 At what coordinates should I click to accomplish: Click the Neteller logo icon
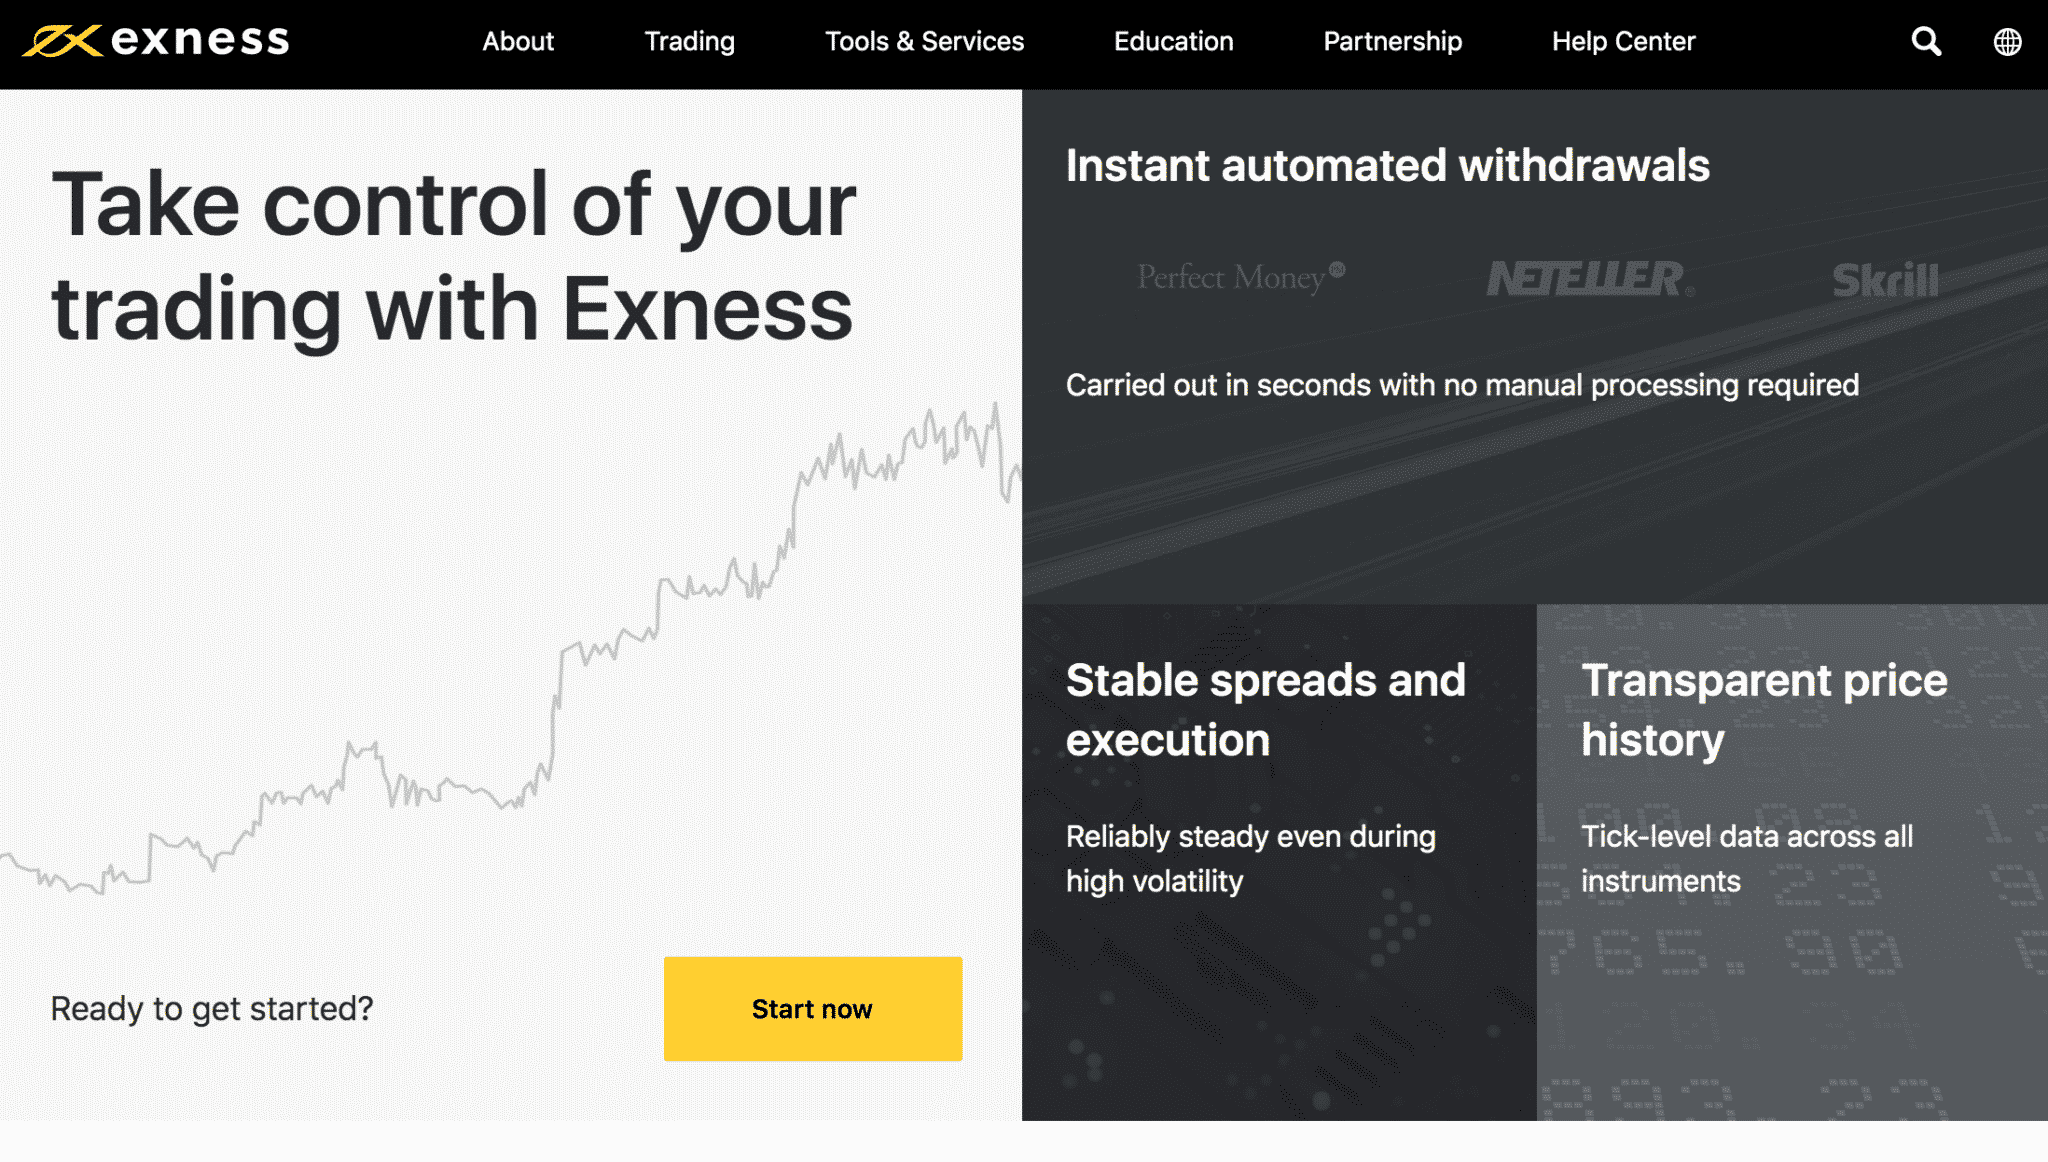point(1585,277)
